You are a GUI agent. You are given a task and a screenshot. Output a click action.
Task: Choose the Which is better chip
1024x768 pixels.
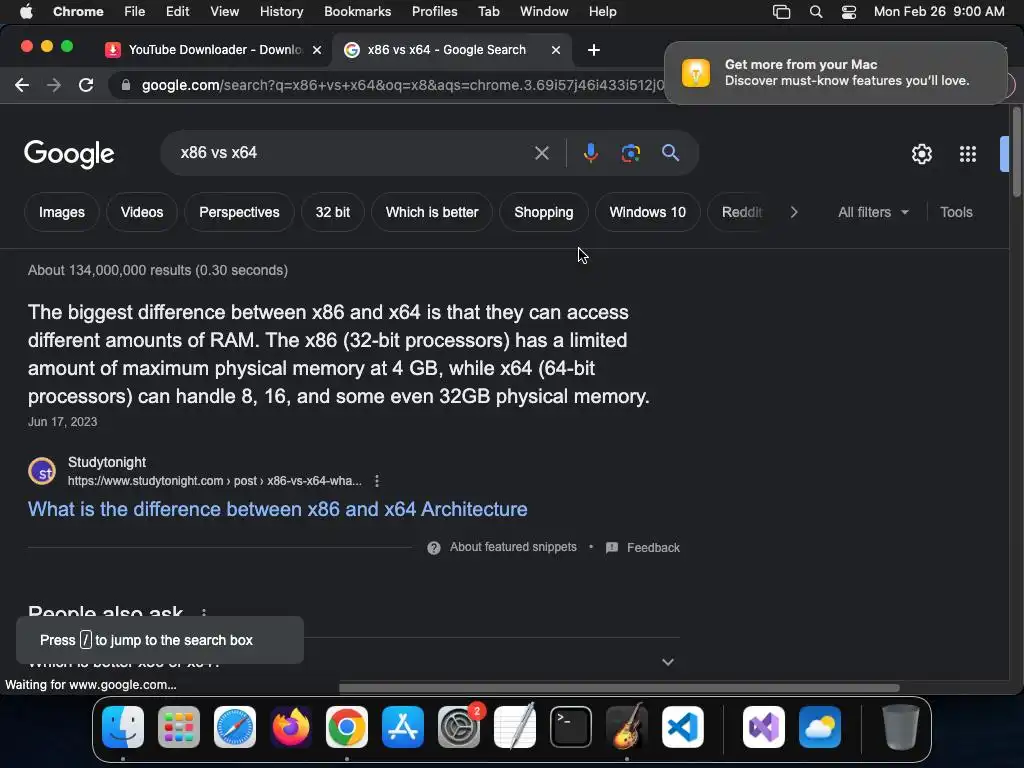pos(432,212)
